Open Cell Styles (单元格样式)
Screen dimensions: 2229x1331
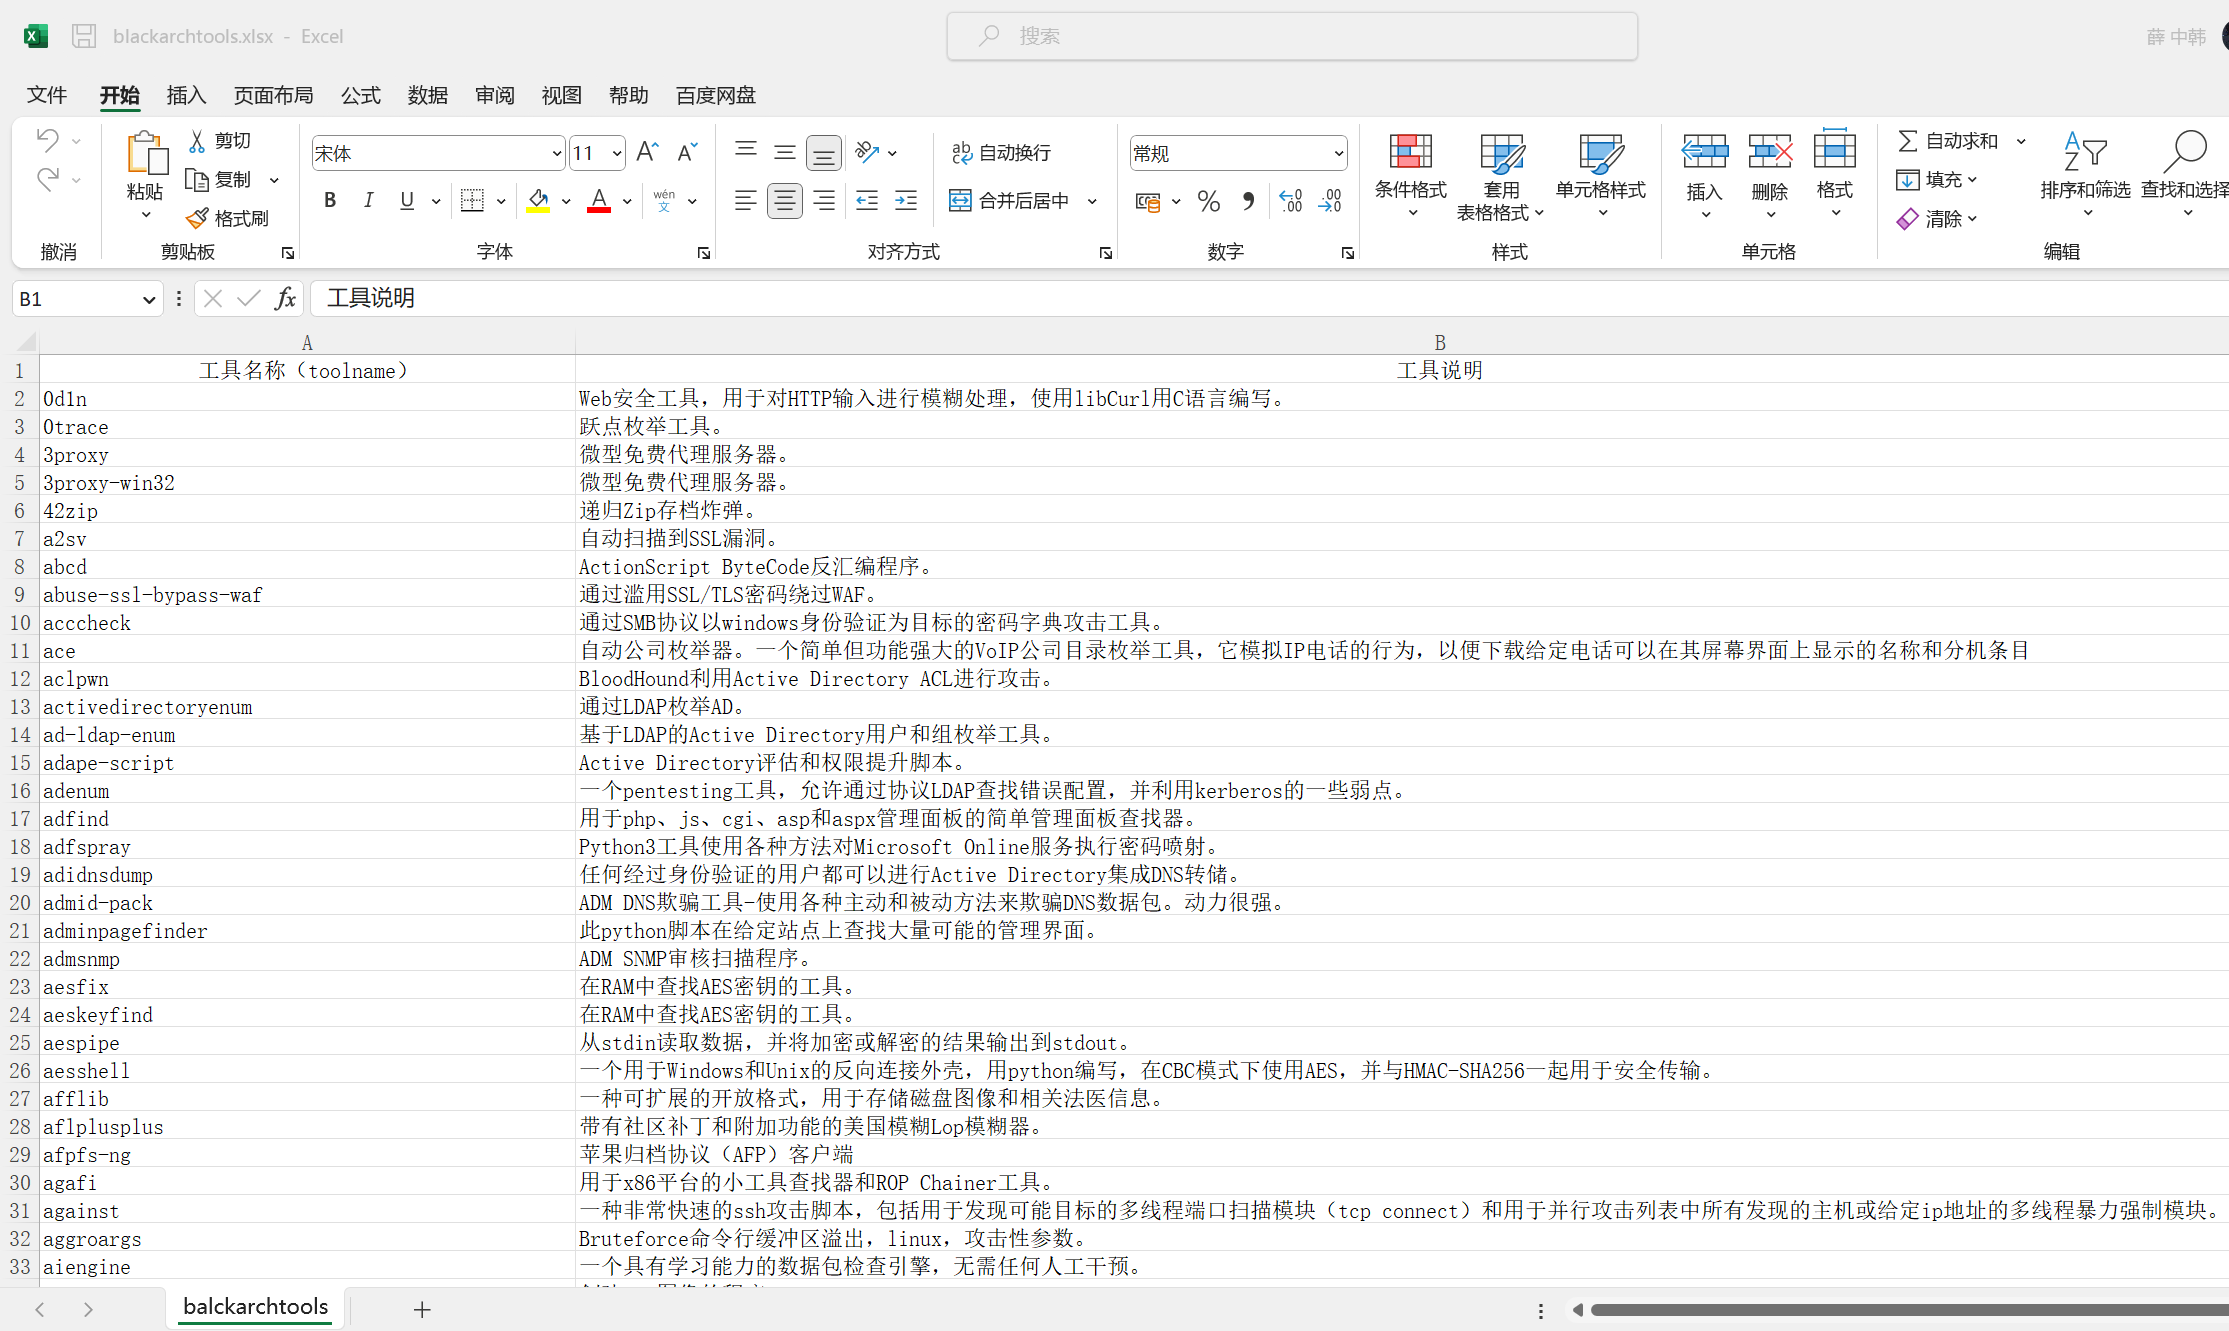click(x=1601, y=176)
